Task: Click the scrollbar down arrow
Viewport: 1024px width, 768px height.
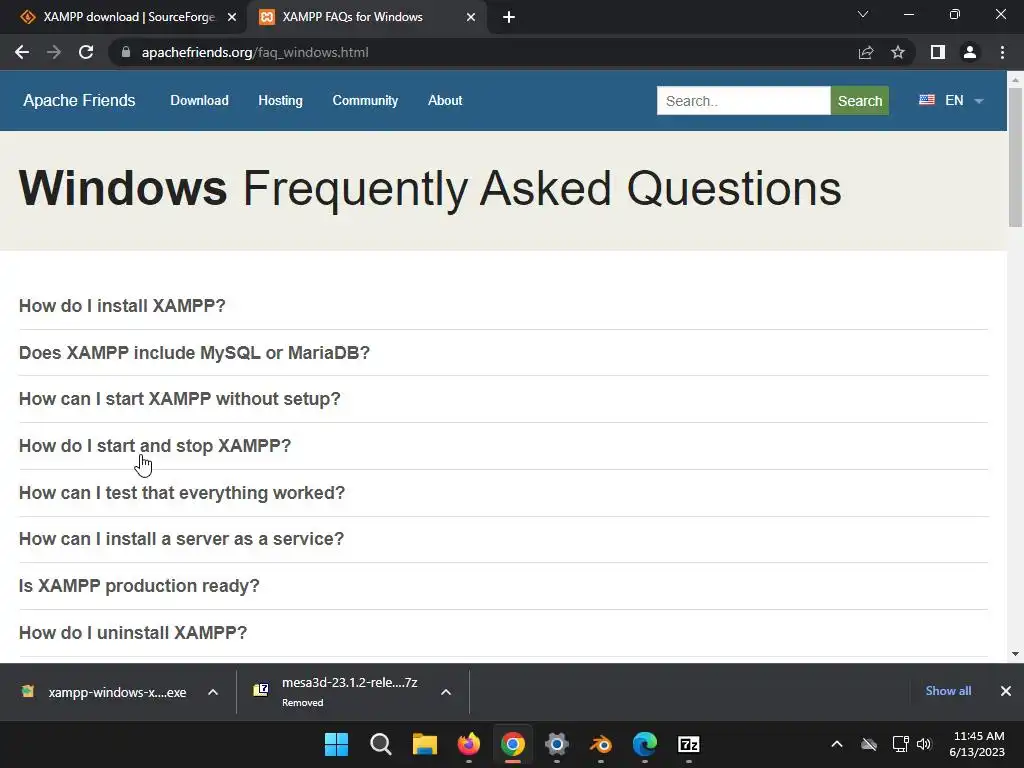Action: [x=1015, y=654]
